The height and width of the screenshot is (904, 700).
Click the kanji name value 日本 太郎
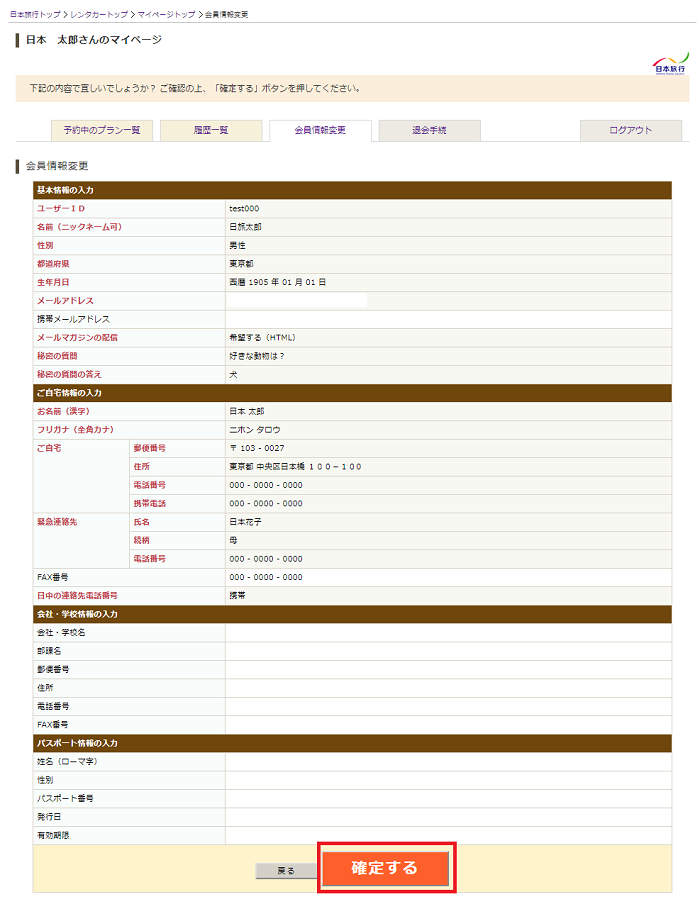coord(247,412)
